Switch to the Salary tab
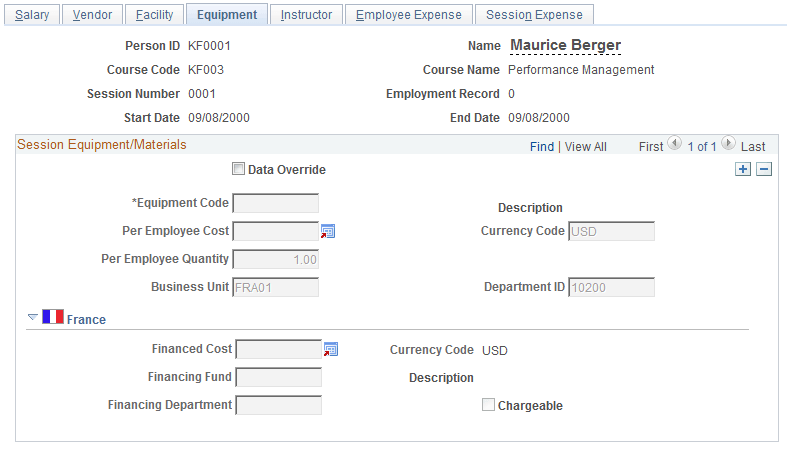Screen dimensions: 787x452 (32, 15)
